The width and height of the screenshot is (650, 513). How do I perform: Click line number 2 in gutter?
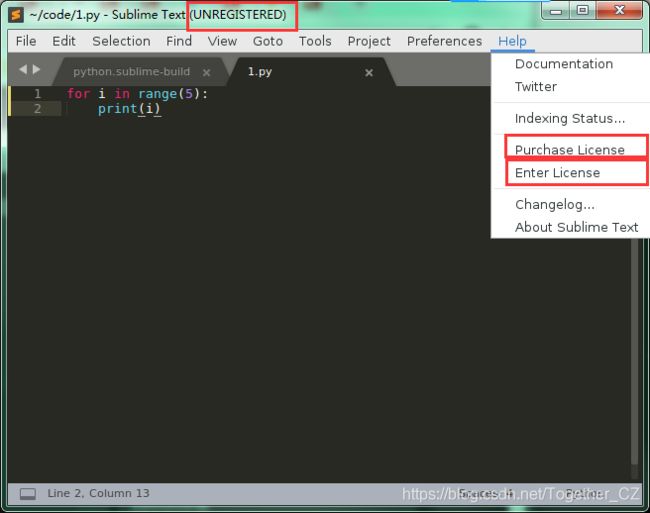[37, 109]
